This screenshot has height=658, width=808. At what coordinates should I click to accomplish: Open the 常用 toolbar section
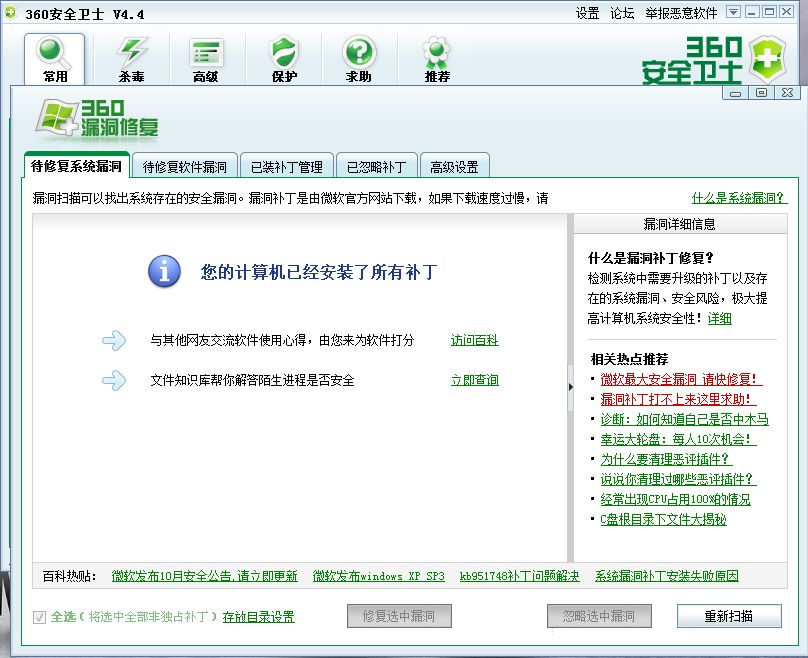55,59
